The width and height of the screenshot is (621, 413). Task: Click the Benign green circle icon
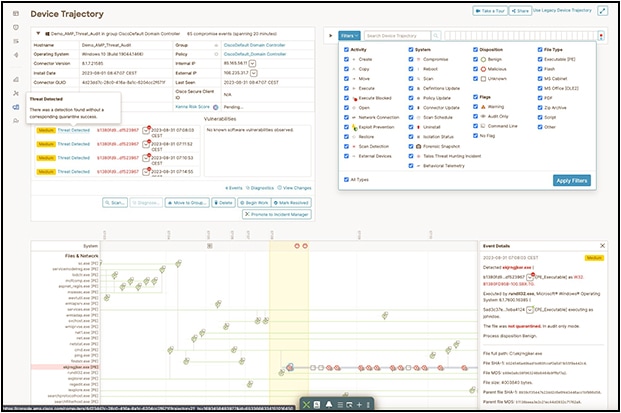tap(483, 59)
